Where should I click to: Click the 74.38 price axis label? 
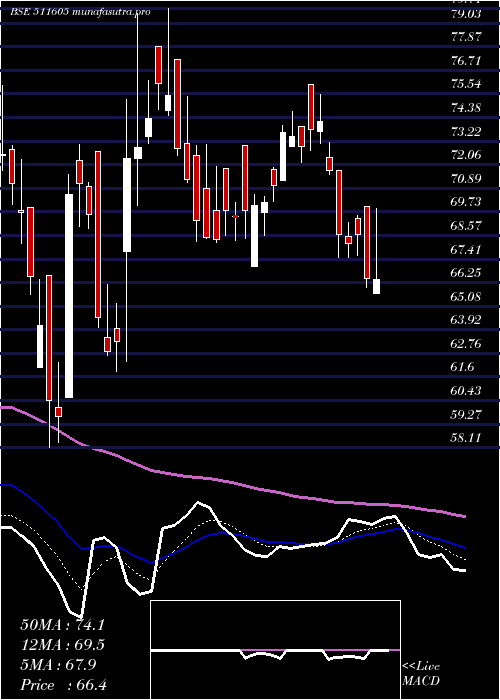coord(466,108)
